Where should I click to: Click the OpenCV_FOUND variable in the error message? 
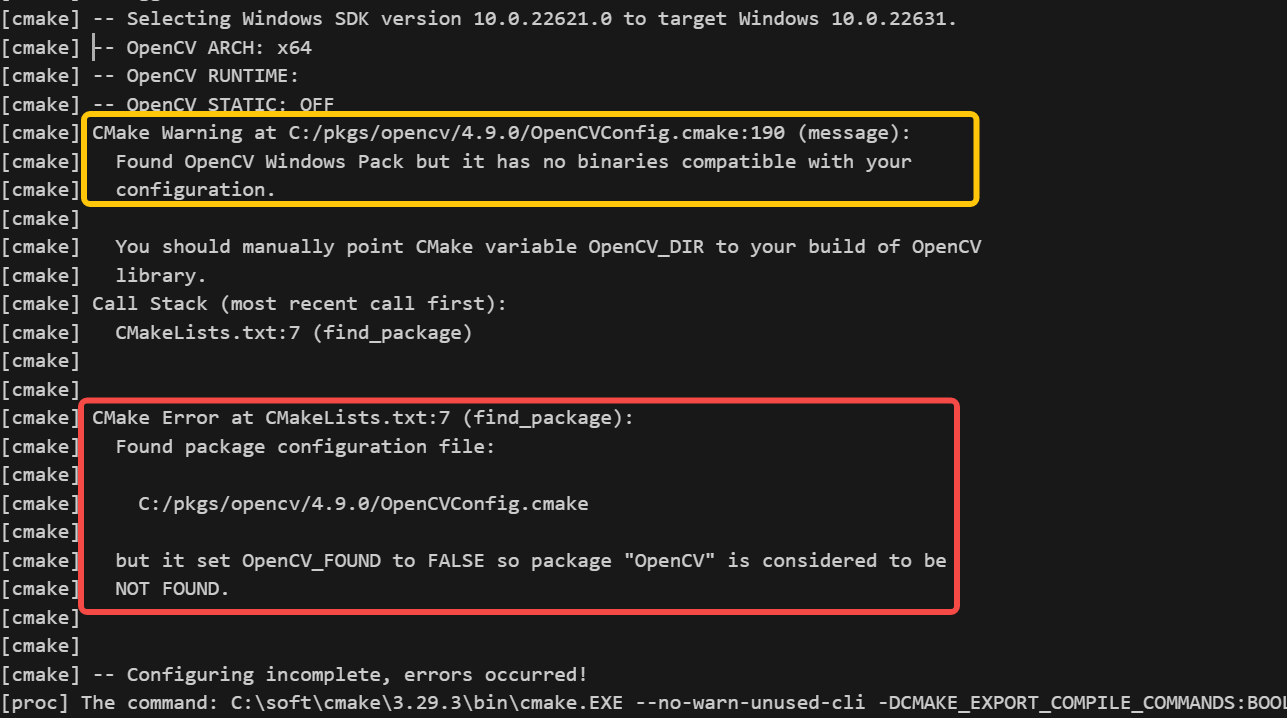point(311,560)
